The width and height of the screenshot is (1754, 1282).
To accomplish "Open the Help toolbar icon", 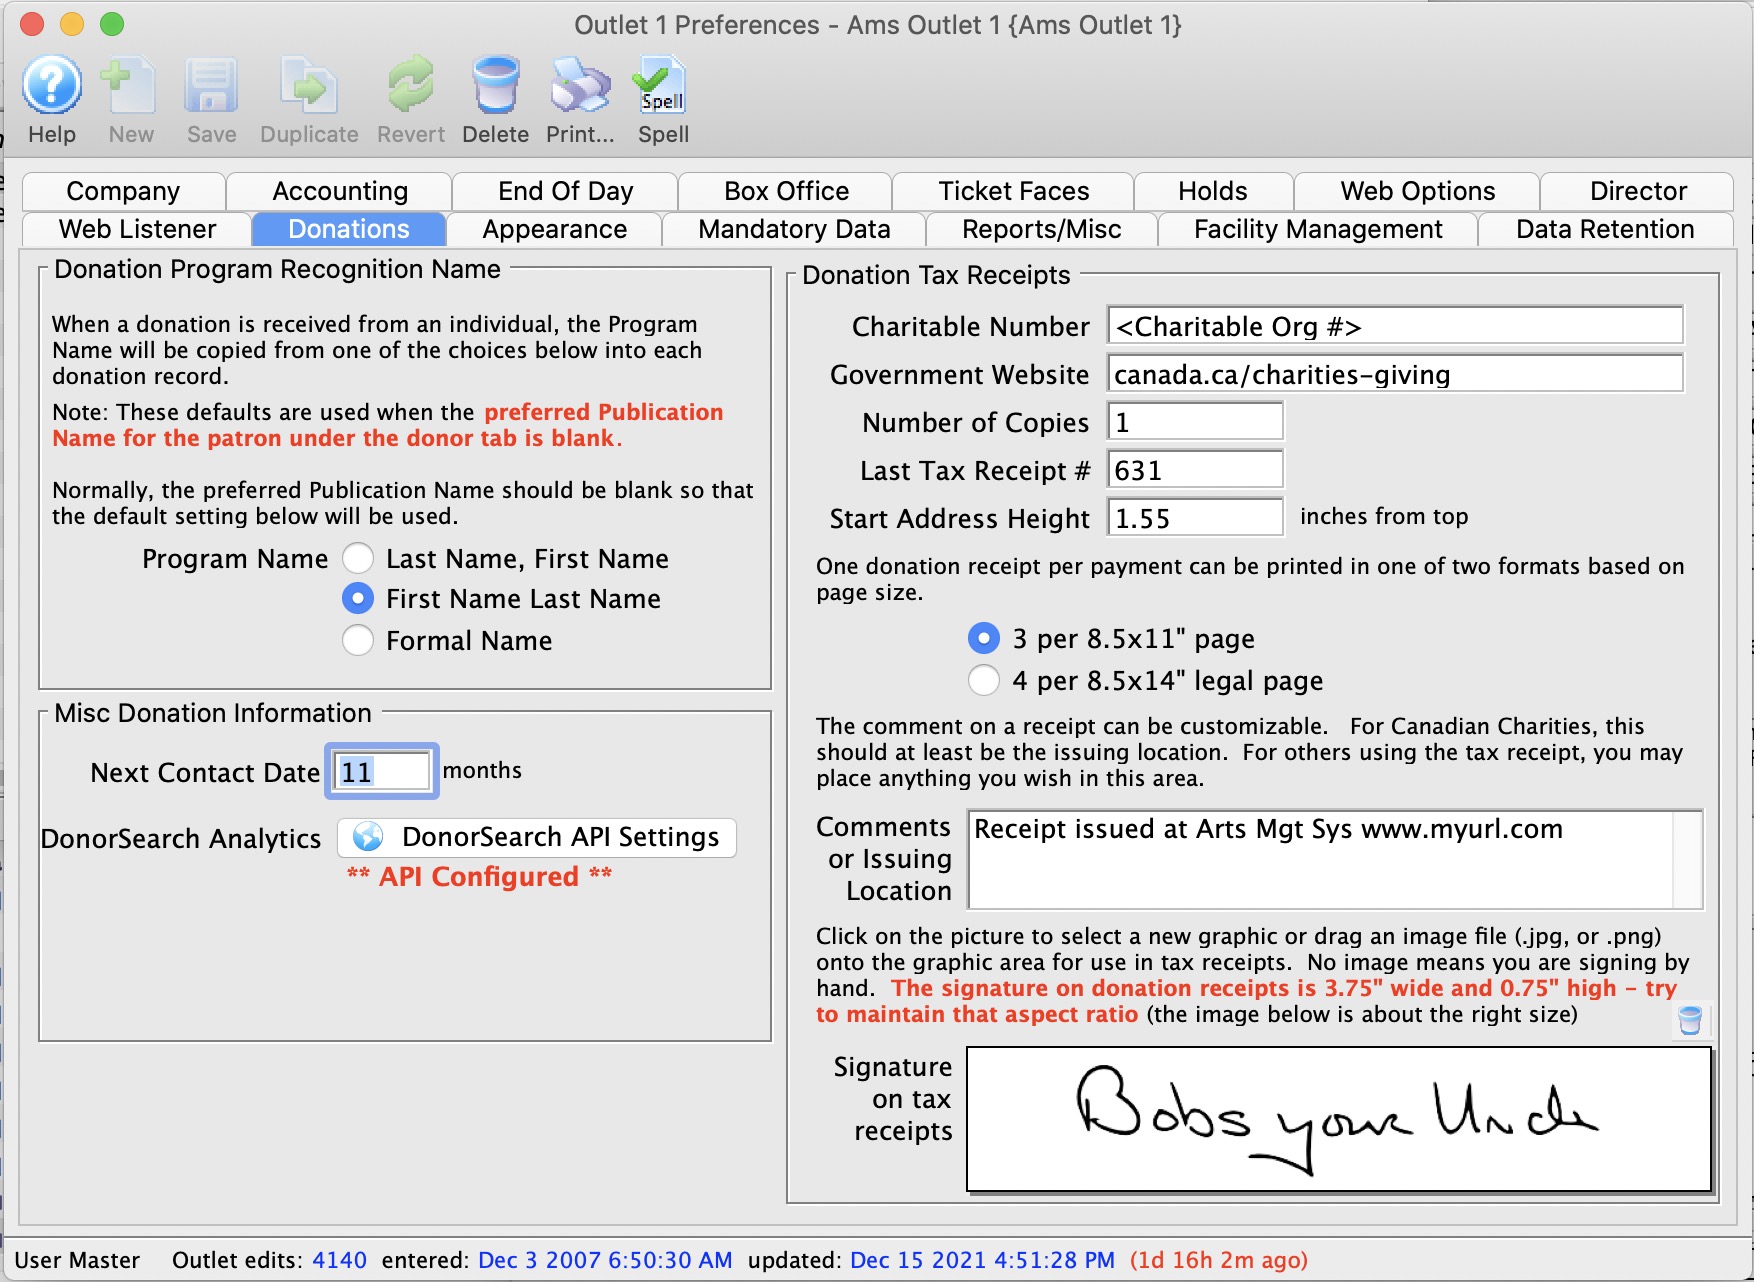I will (x=52, y=87).
